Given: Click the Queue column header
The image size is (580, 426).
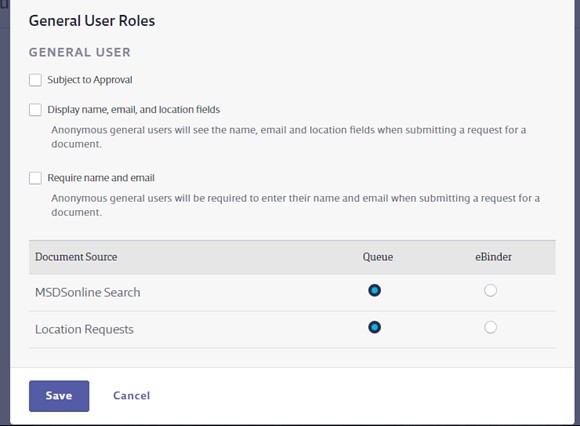Looking at the screenshot, I should (378, 257).
